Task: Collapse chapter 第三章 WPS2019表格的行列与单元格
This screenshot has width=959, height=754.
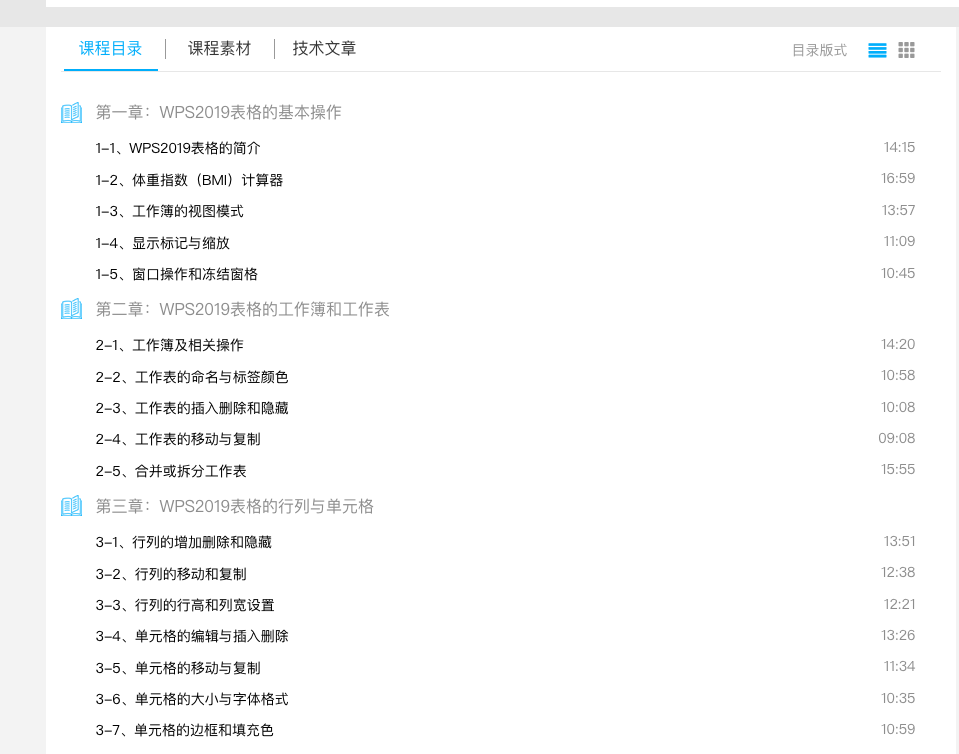Action: pyautogui.click(x=234, y=506)
